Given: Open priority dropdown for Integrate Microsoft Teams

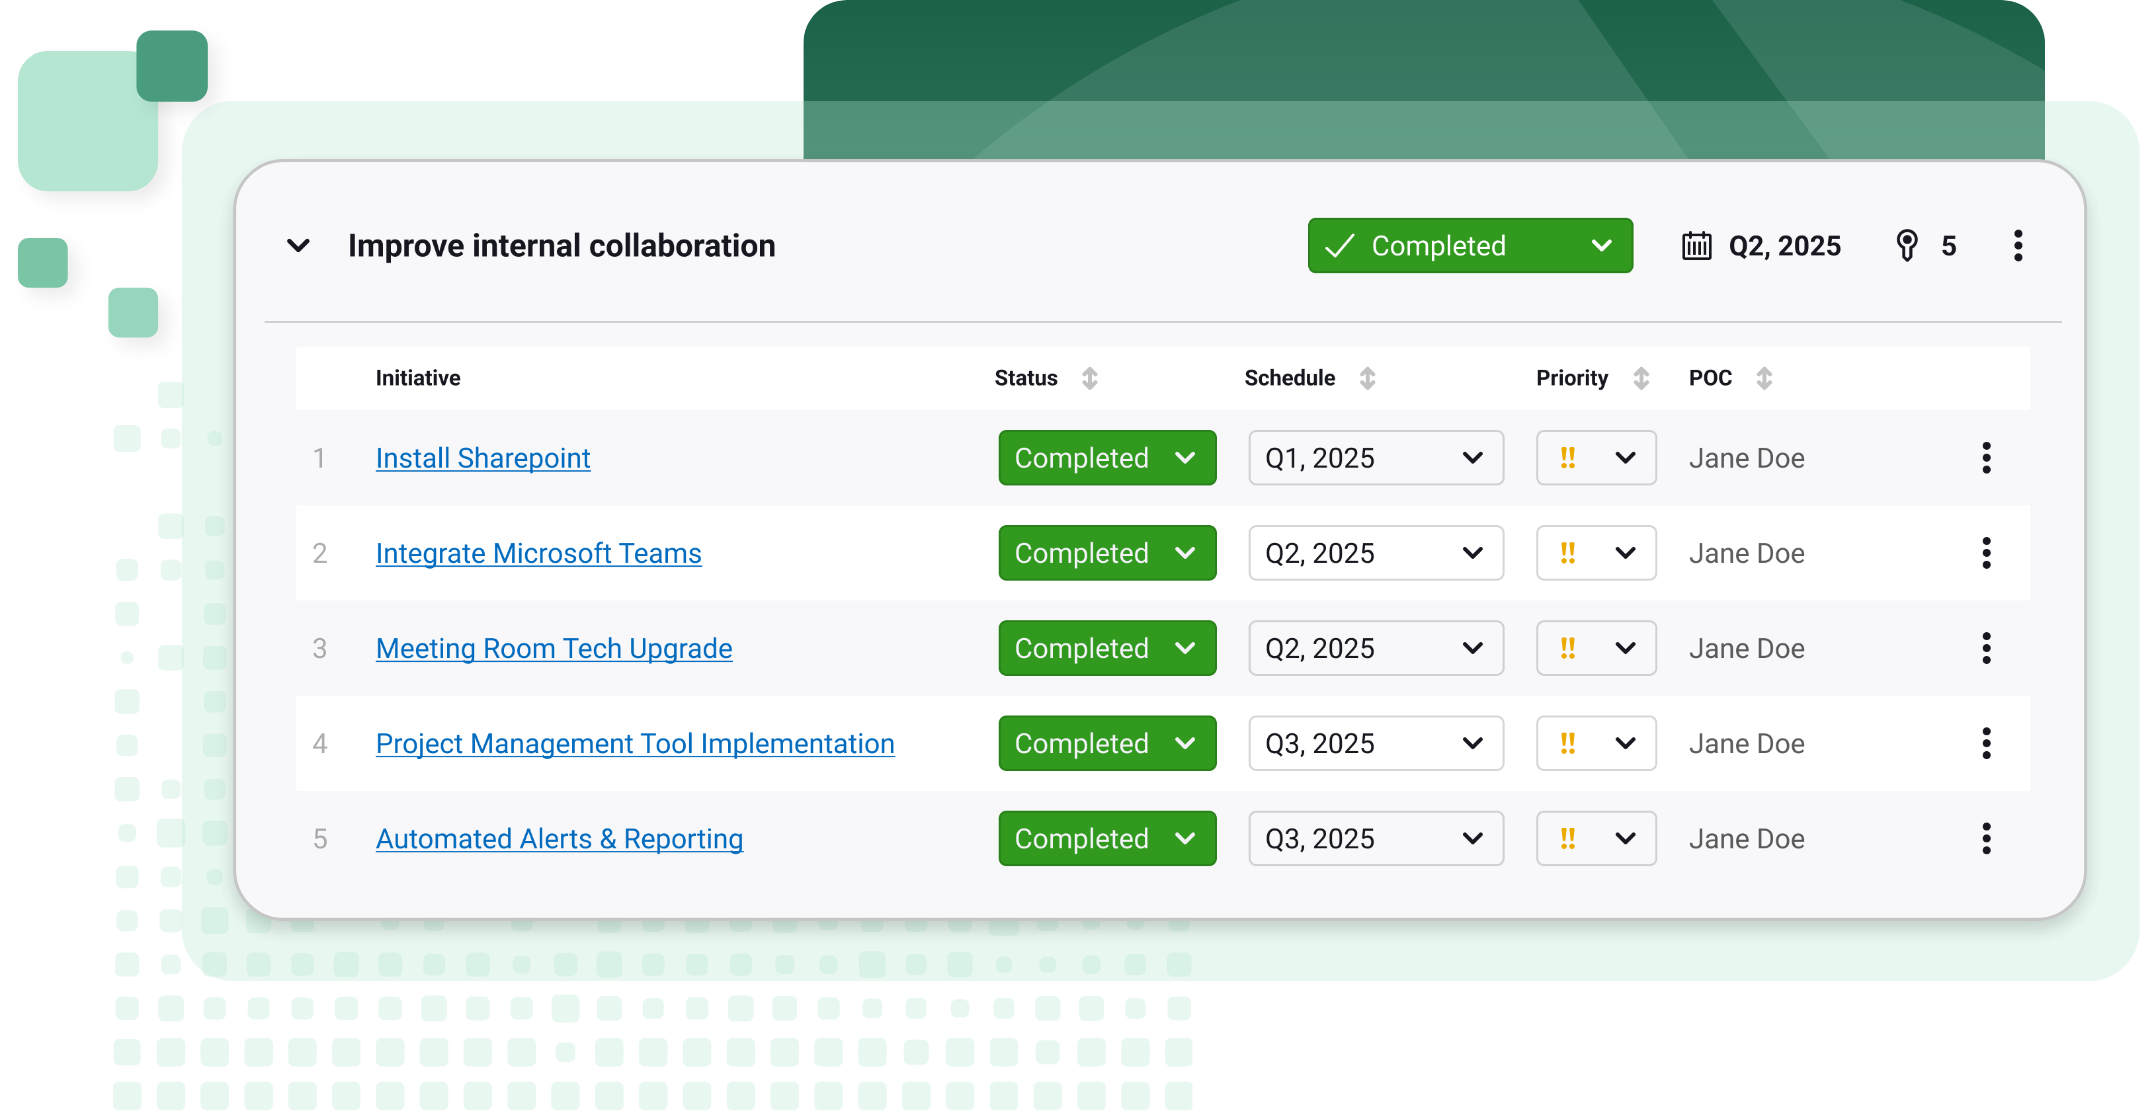Looking at the screenshot, I should pos(1596,553).
